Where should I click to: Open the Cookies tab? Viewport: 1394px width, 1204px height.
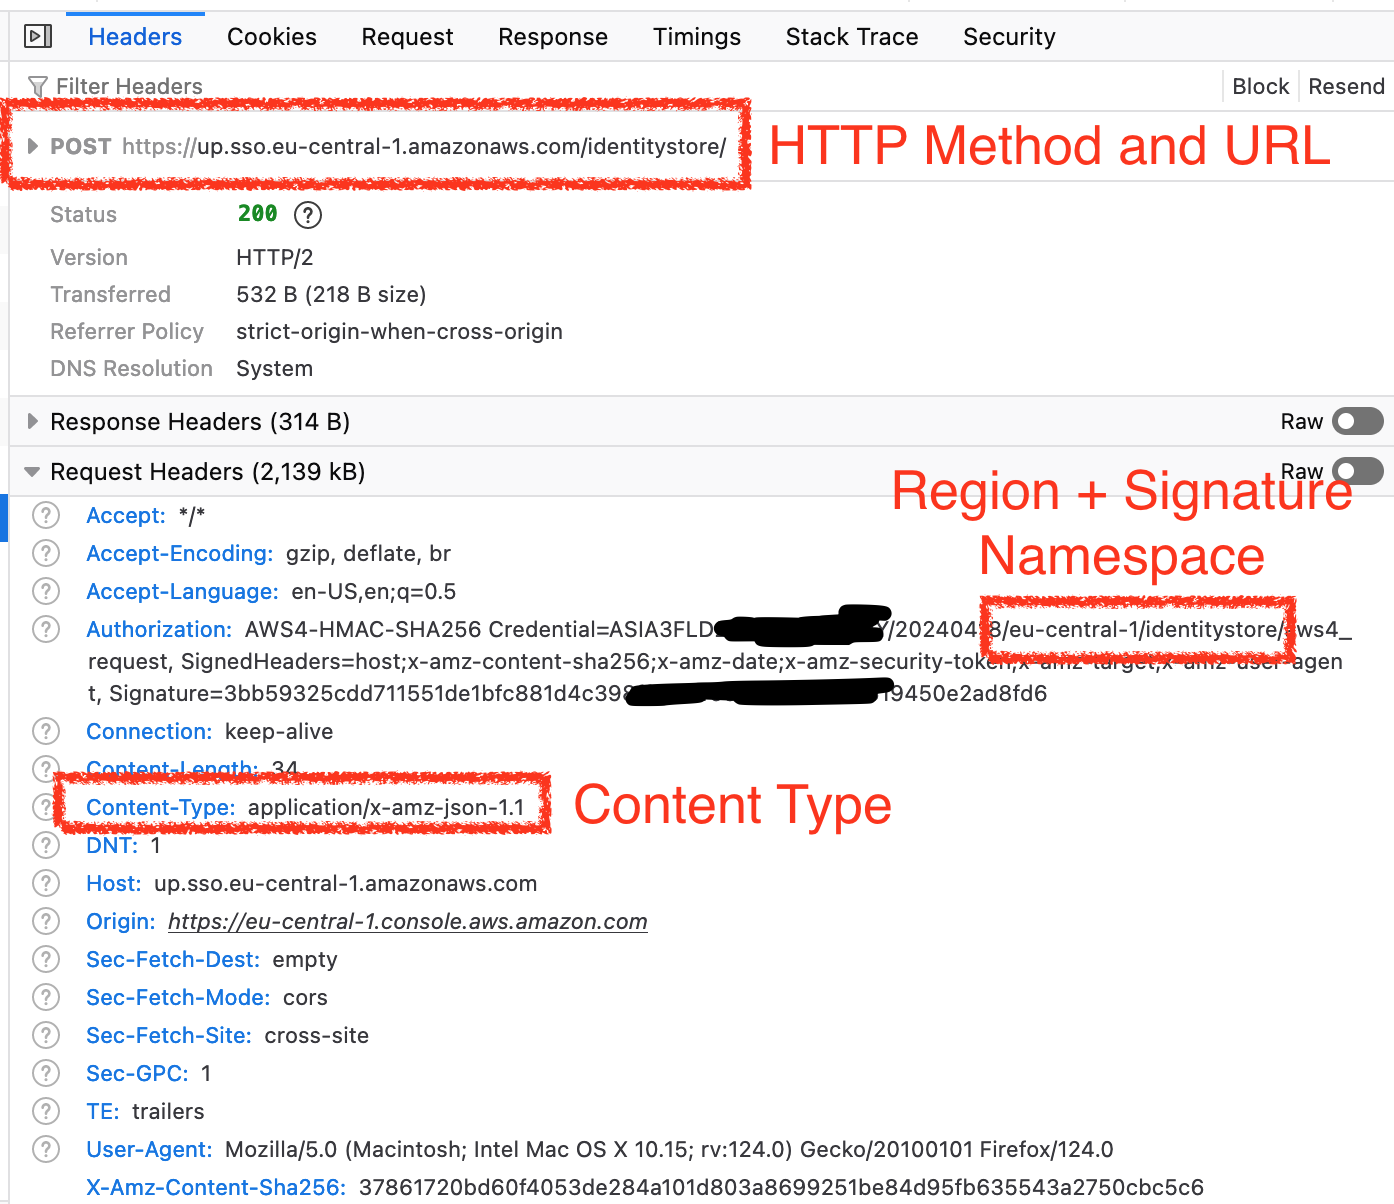click(x=272, y=37)
